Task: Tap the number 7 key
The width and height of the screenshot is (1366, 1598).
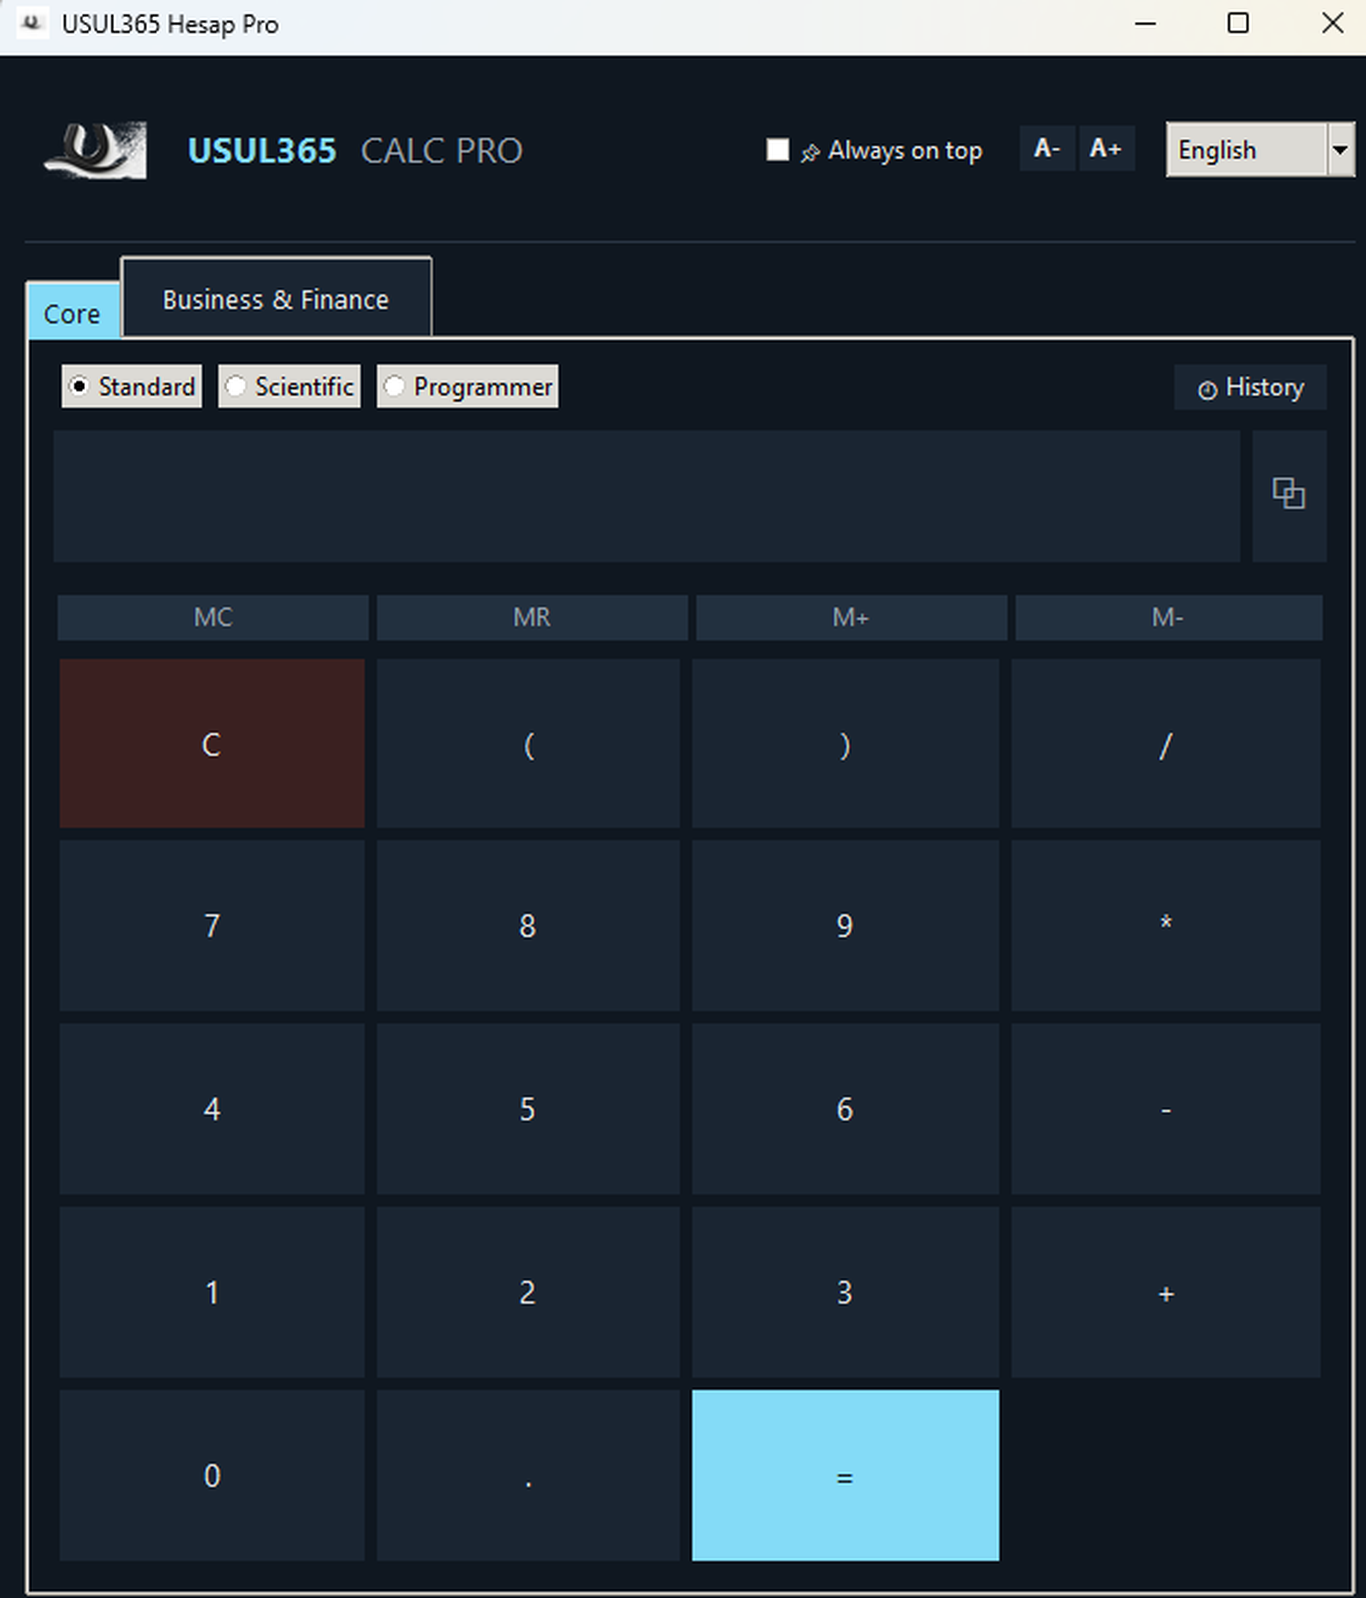Action: pos(212,926)
